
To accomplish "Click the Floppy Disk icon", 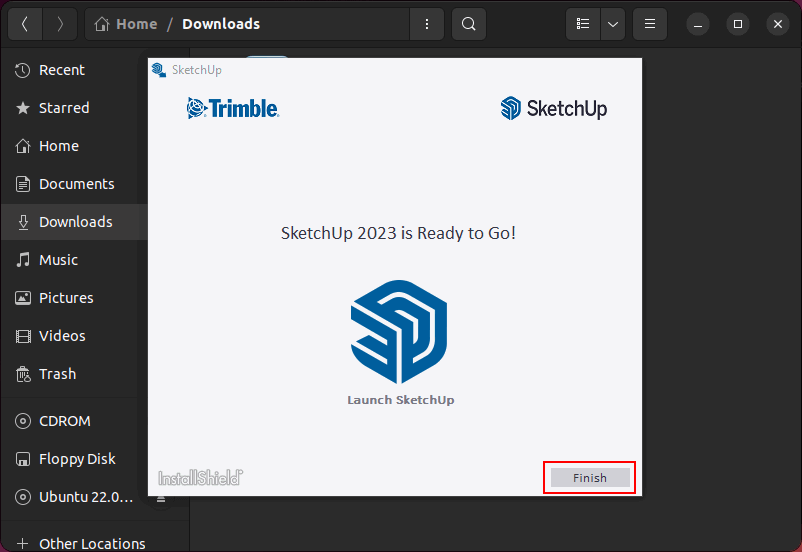I will click(x=23, y=459).
